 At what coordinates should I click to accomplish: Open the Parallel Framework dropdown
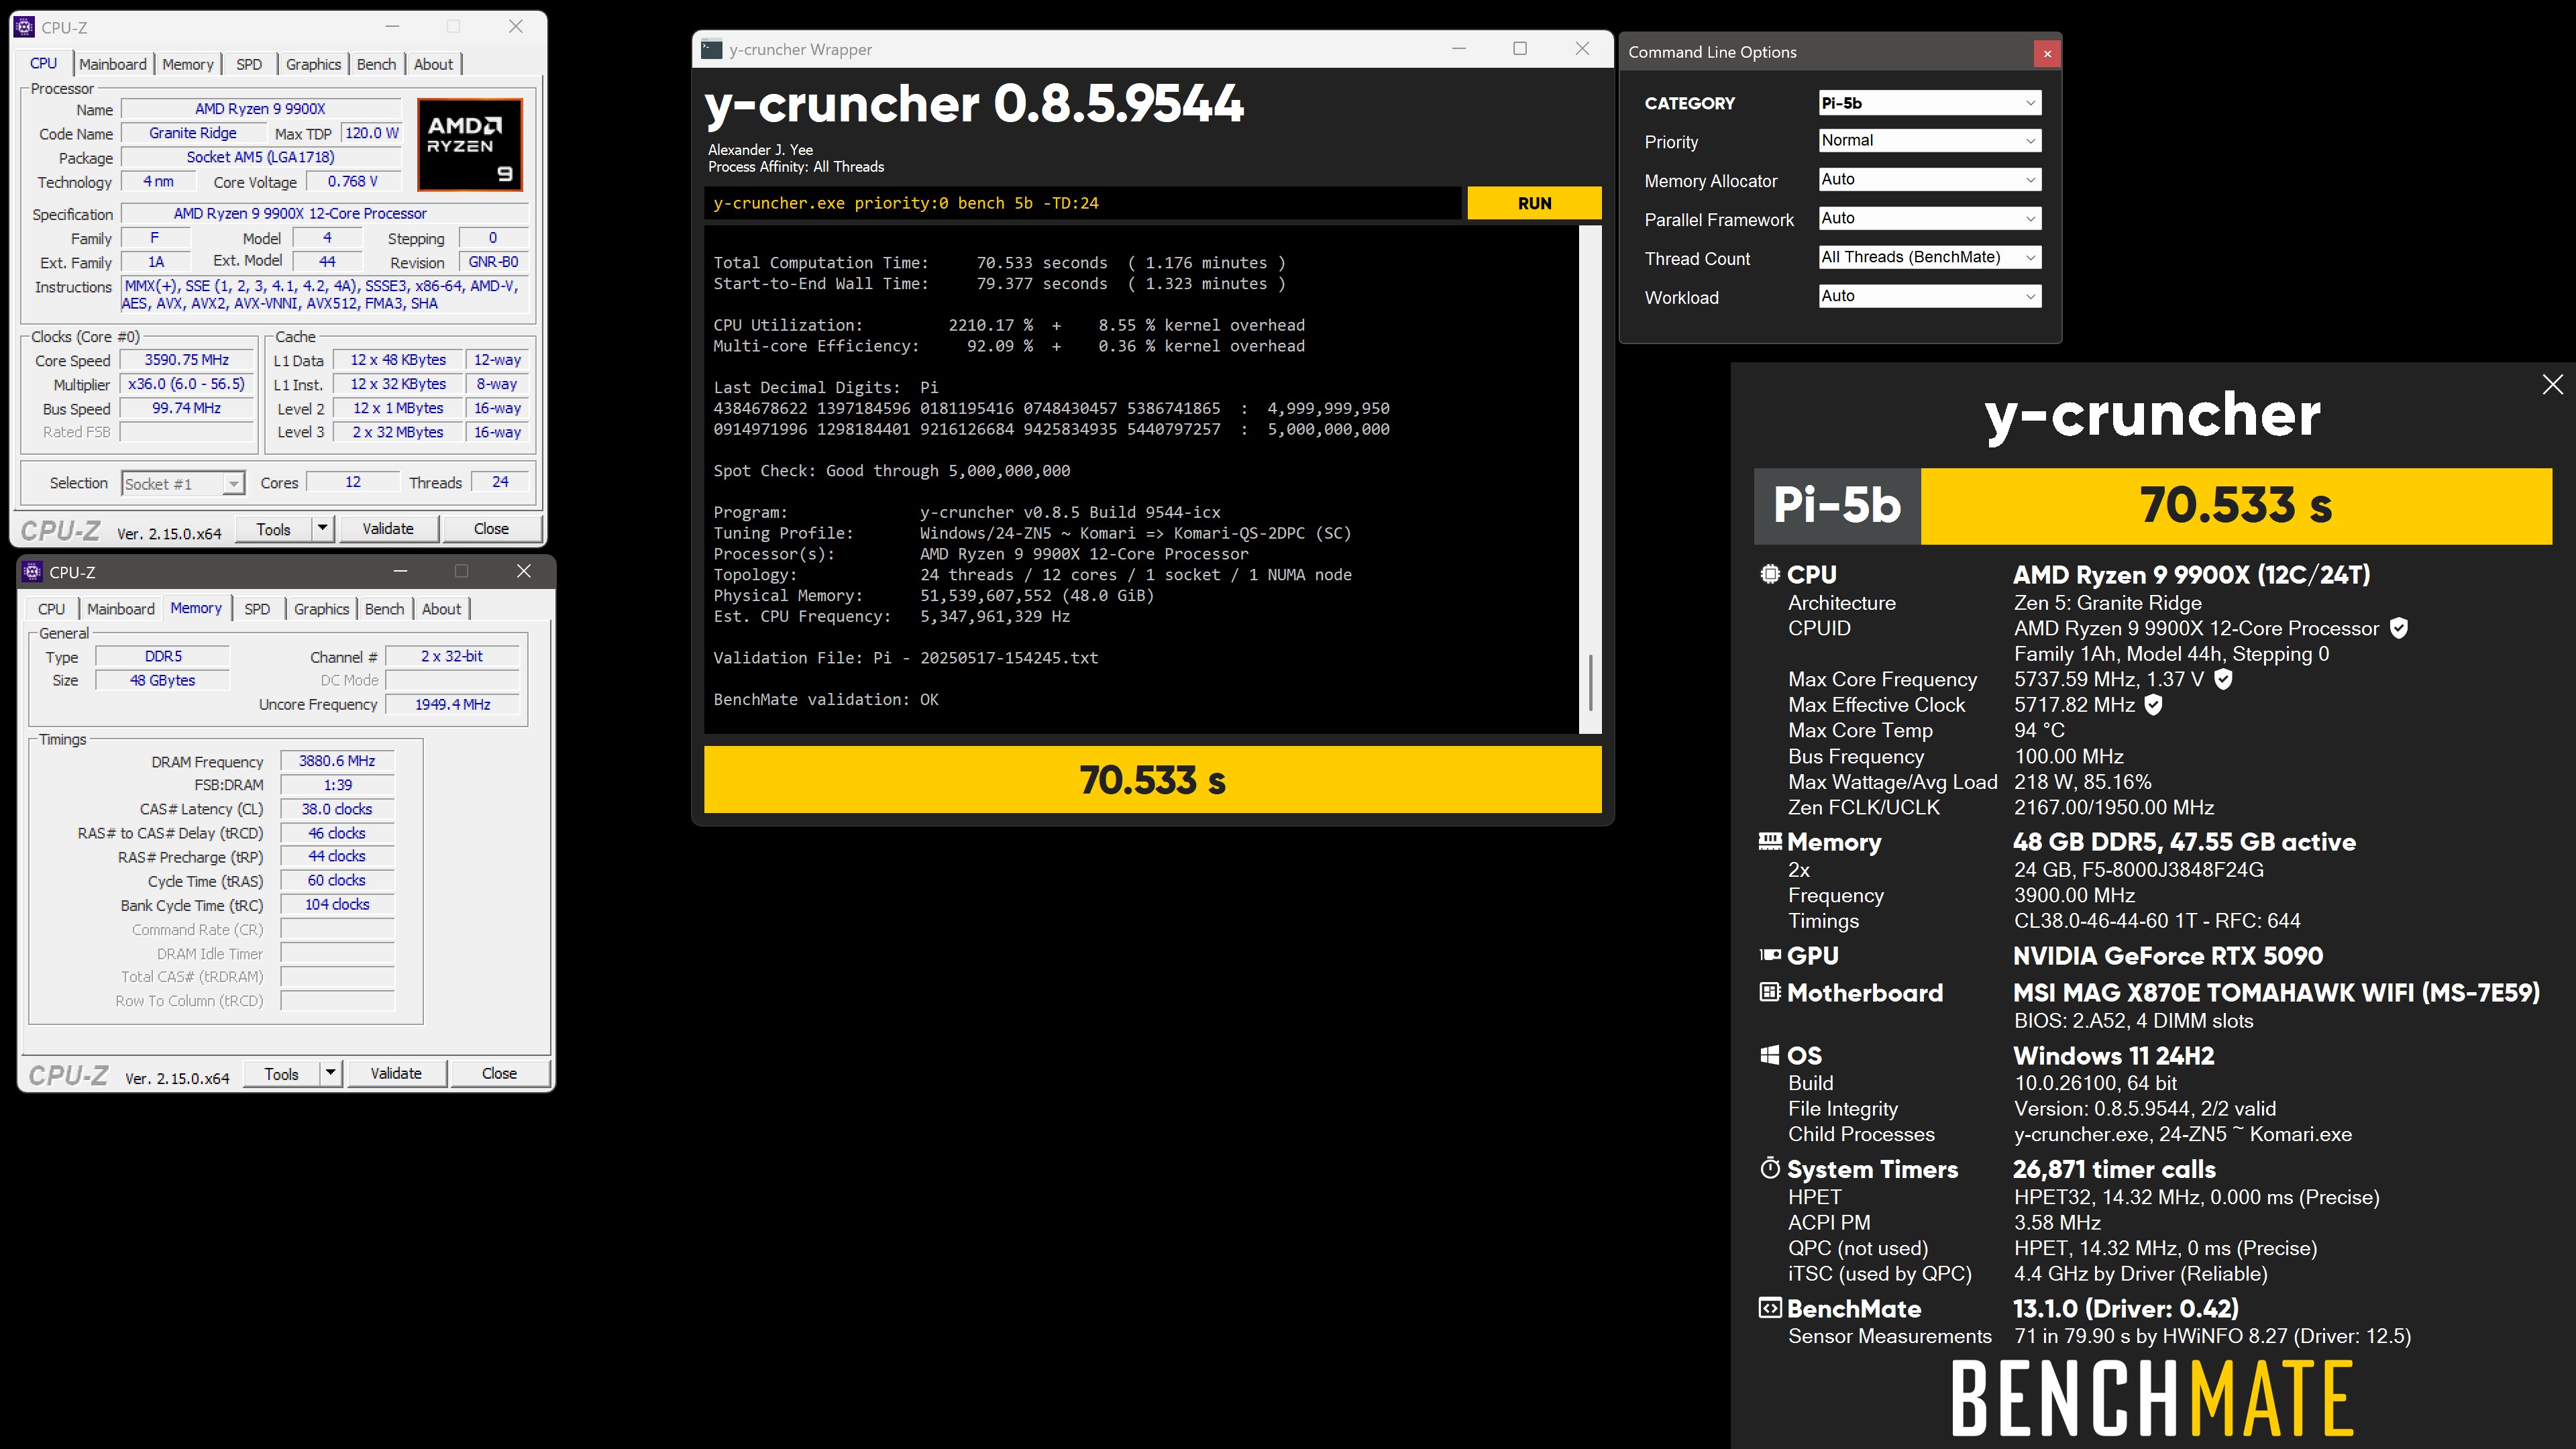(1929, 219)
